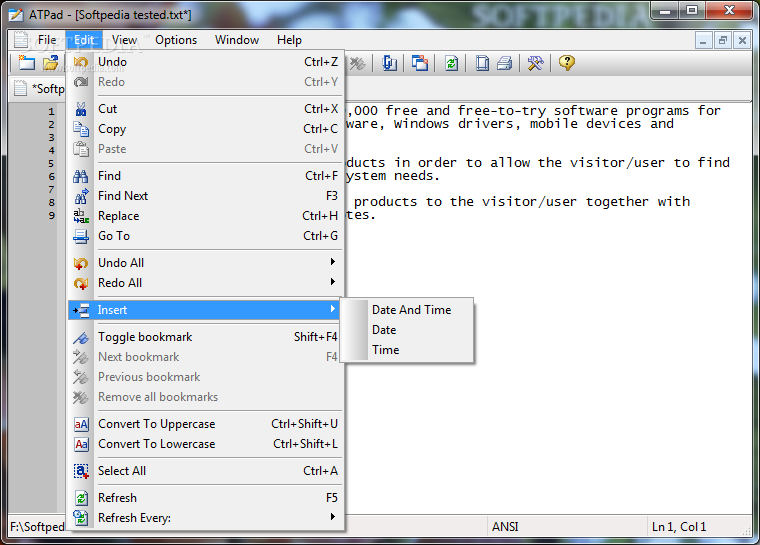Viewport: 760px width, 545px height.
Task: Open the File menu
Action: [x=47, y=40]
